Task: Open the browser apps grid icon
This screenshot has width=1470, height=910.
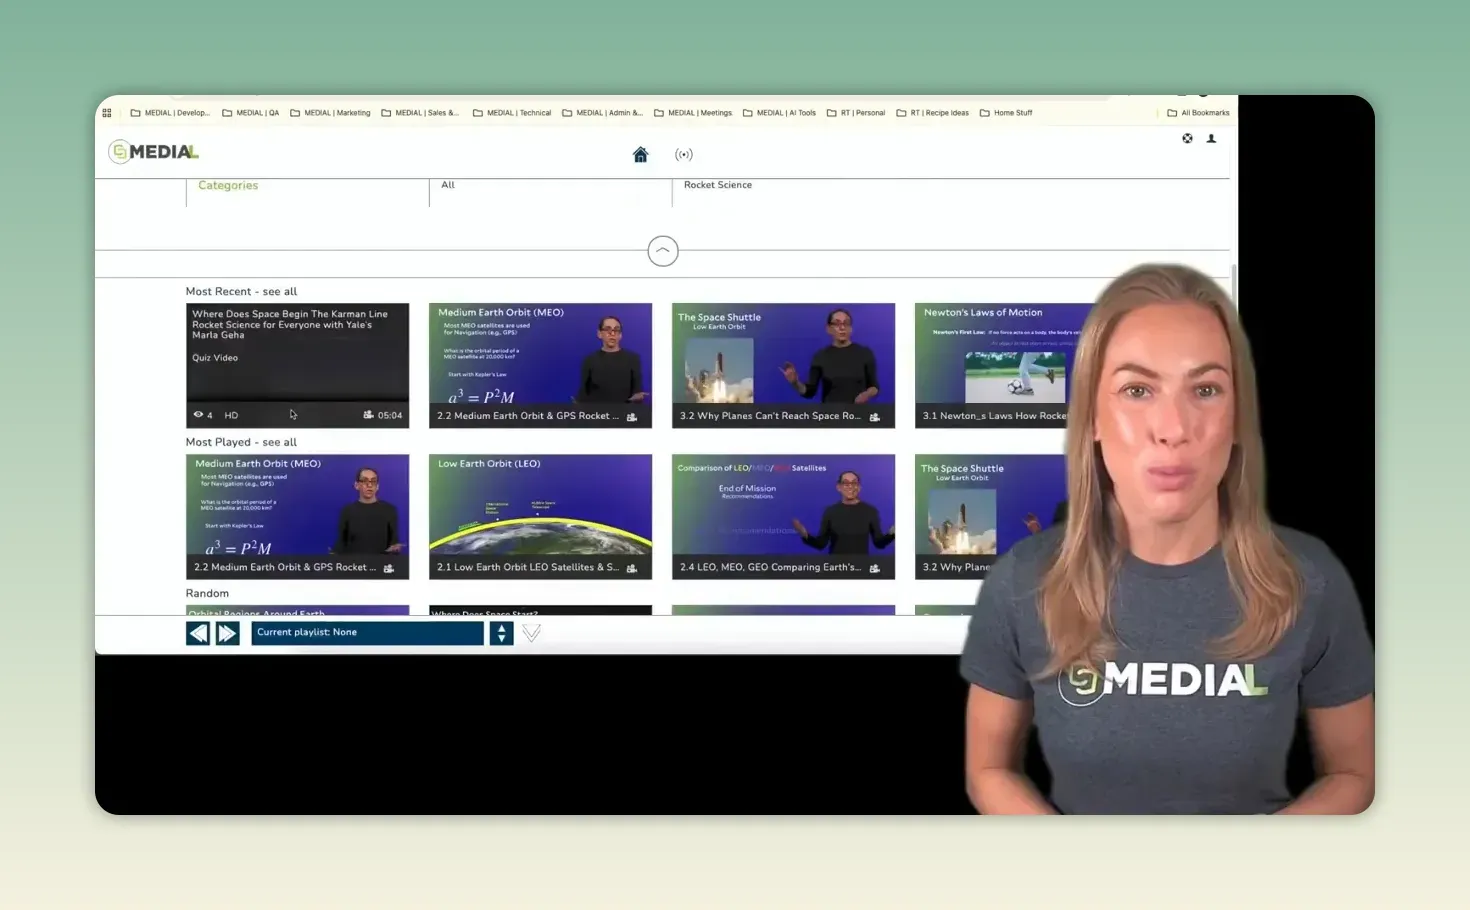Action: click(107, 113)
